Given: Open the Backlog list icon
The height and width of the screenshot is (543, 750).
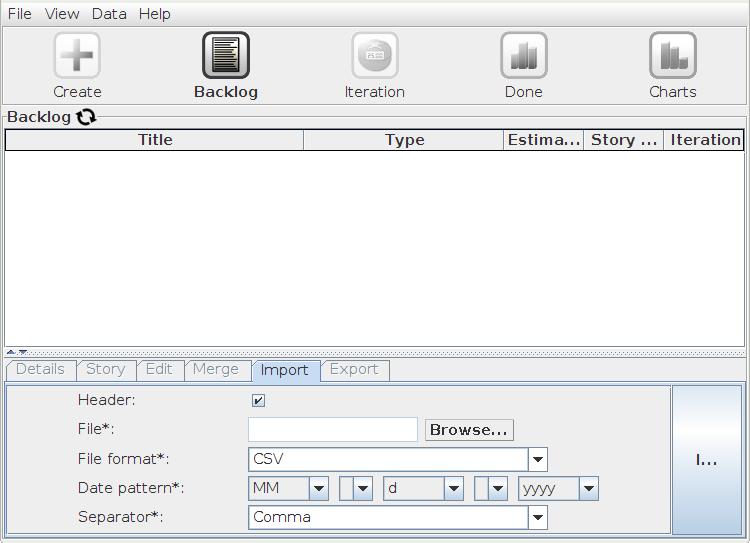Looking at the screenshot, I should pyautogui.click(x=226, y=55).
